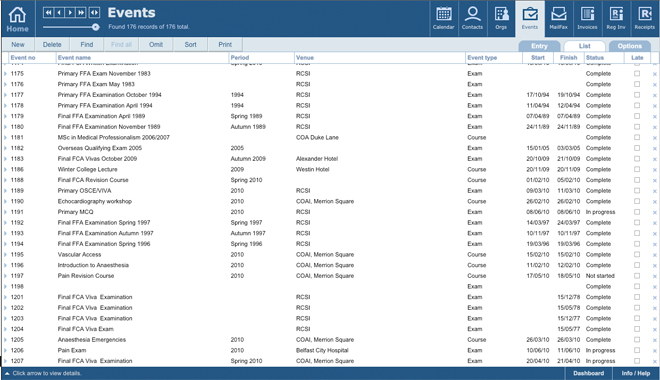The image size is (660, 380).
Task: Tick the Late checkbox for event 1206
Action: tap(637, 350)
